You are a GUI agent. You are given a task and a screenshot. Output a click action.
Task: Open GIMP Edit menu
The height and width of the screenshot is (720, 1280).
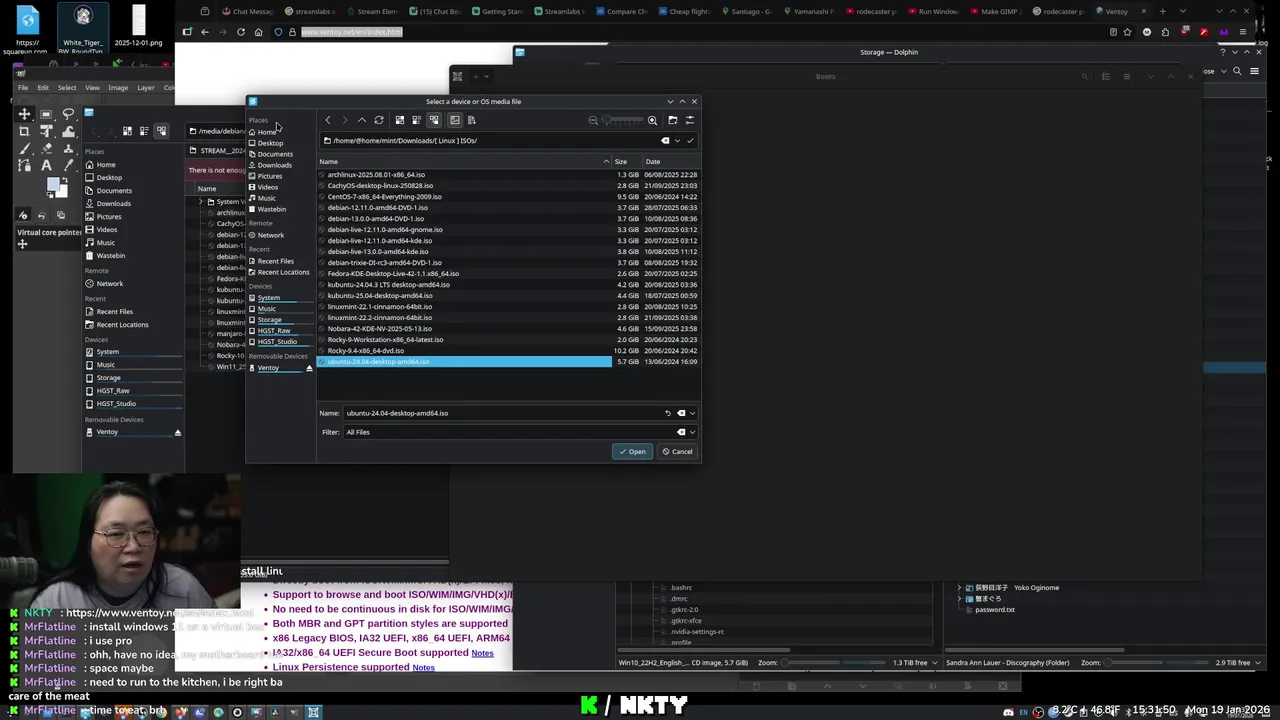(x=42, y=88)
